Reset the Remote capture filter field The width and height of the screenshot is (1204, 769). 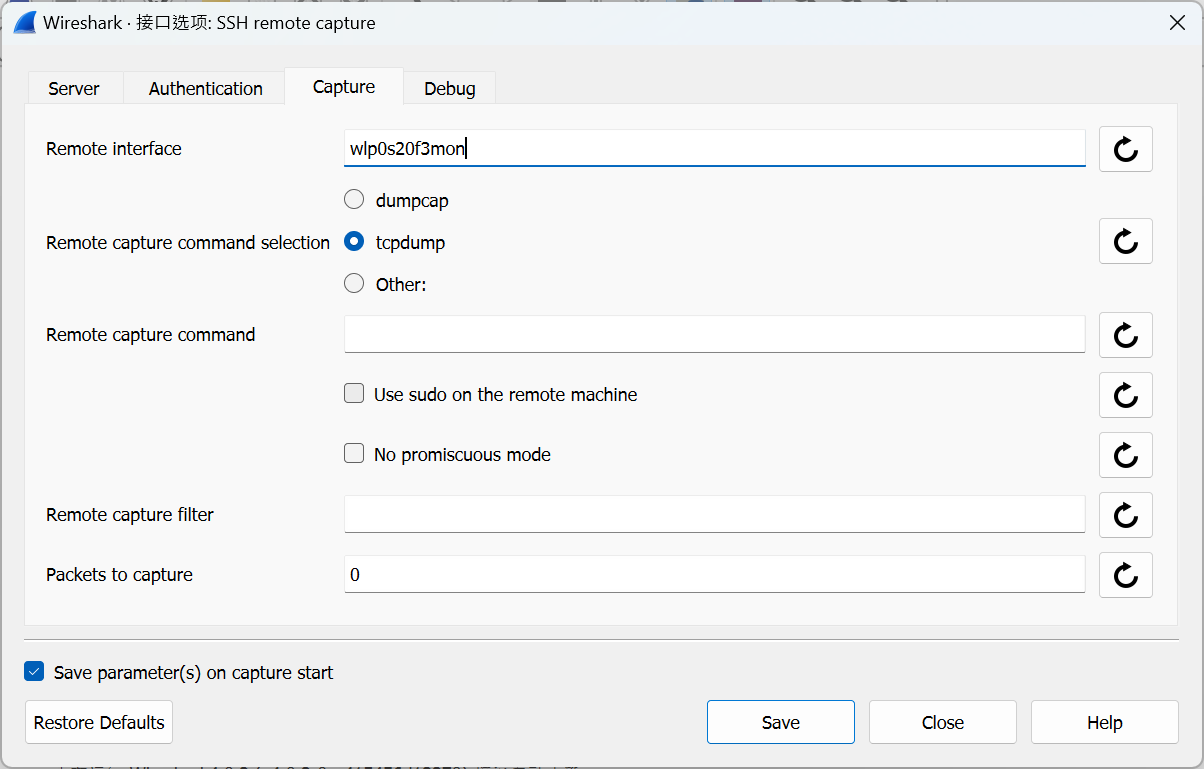pyautogui.click(x=1125, y=515)
